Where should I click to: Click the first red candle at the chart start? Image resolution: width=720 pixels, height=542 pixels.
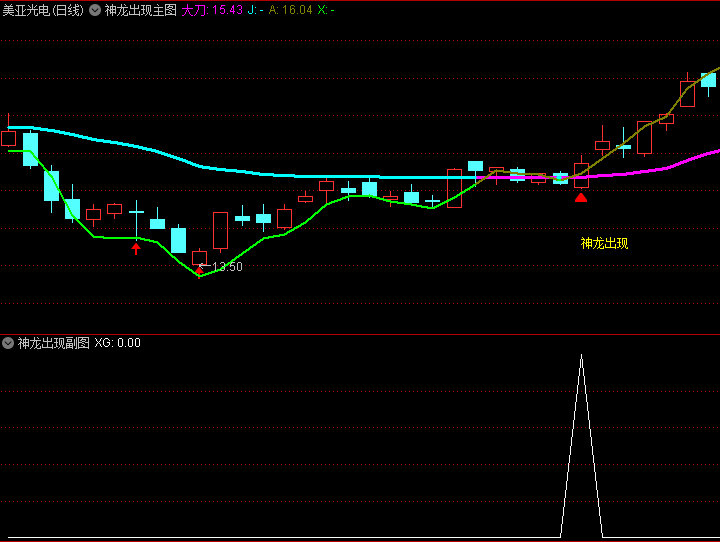click(x=8, y=138)
